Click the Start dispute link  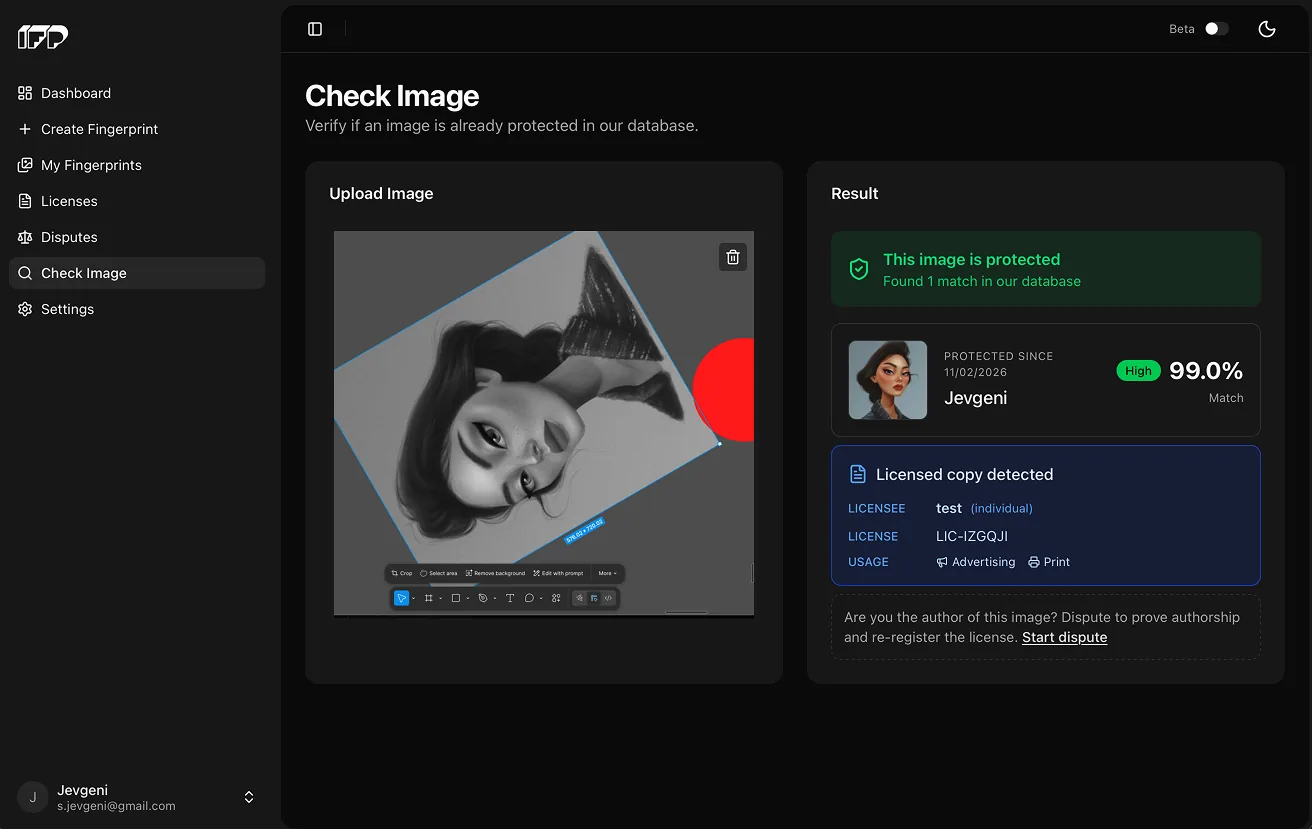[1064, 637]
